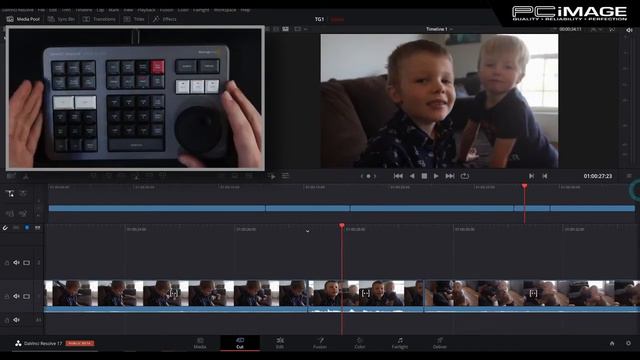This screenshot has width=640, height=360.
Task: Toggle loop playback
Action: click(464, 176)
